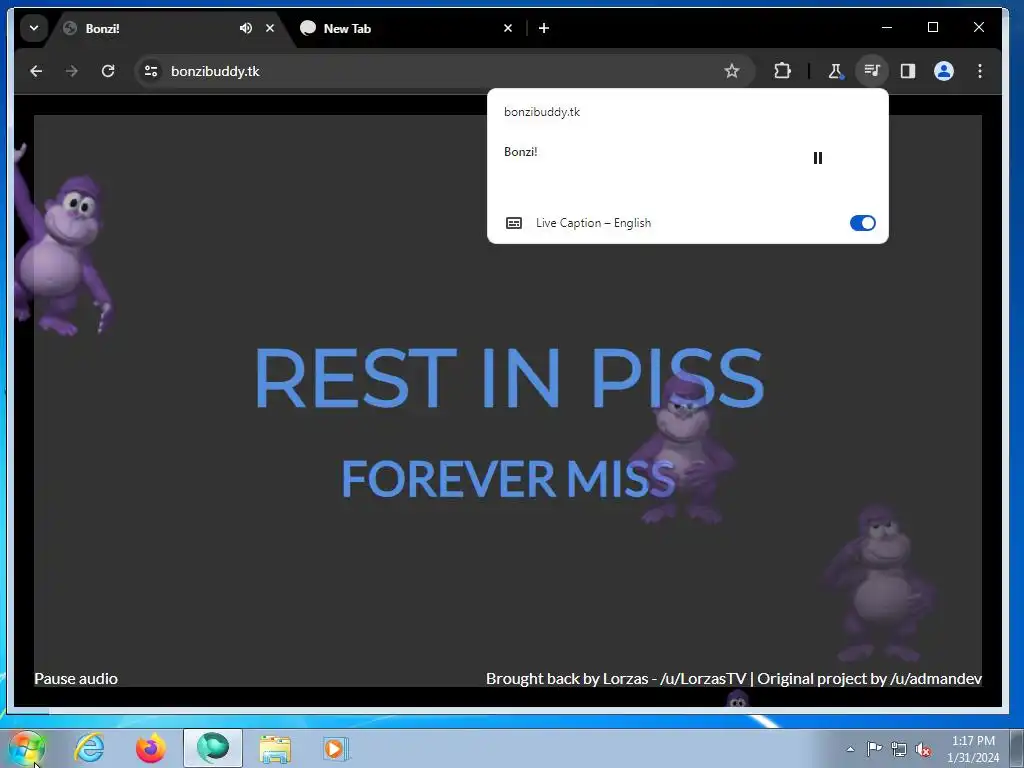Viewport: 1024px width, 768px height.
Task: Open the Extensions puzzle icon
Action: [782, 71]
